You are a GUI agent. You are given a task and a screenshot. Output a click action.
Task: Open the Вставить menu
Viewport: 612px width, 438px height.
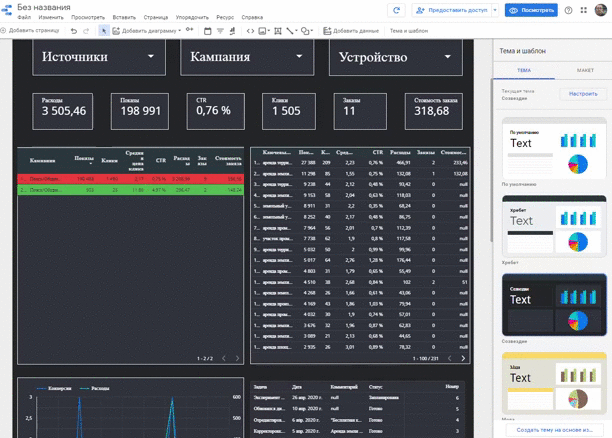(x=124, y=18)
